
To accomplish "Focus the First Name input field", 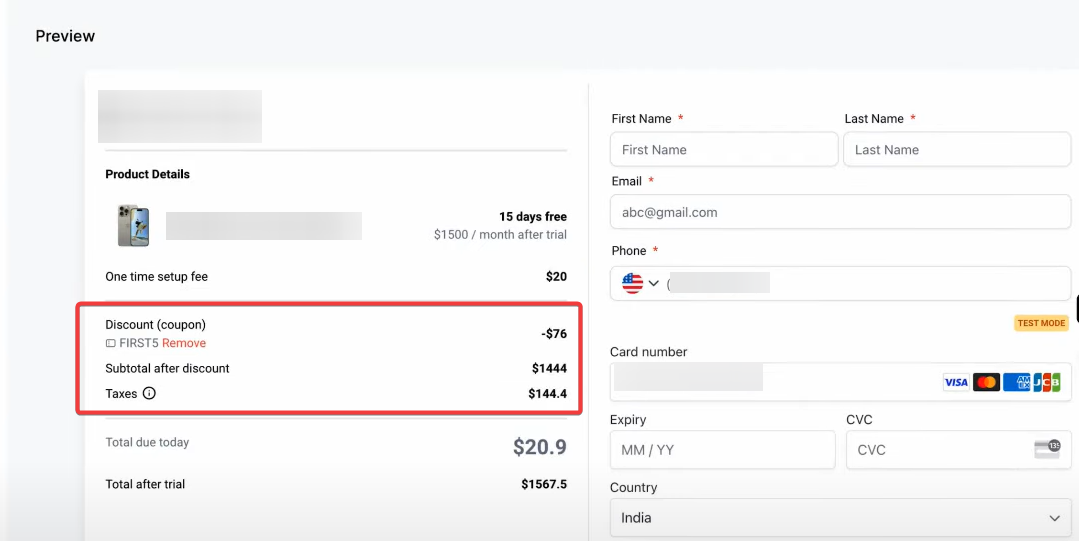I will (x=724, y=150).
